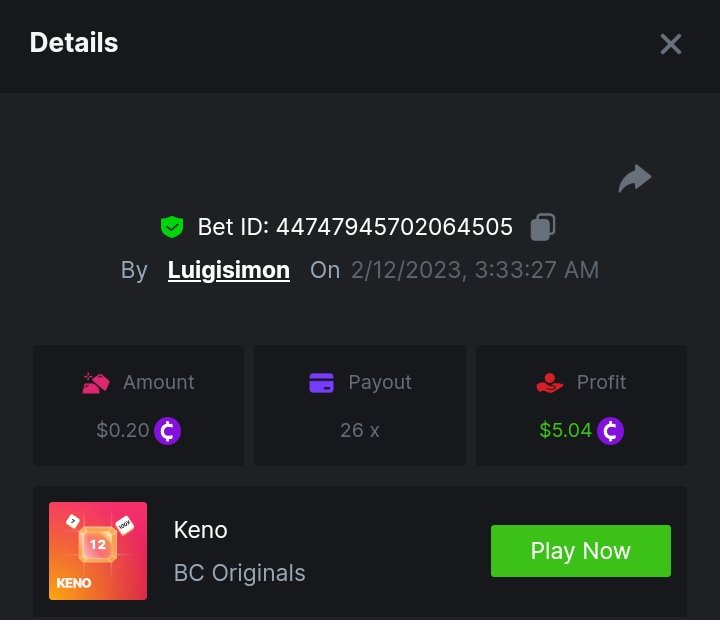Click the Profit hand icon
The height and width of the screenshot is (620, 720).
550,382
